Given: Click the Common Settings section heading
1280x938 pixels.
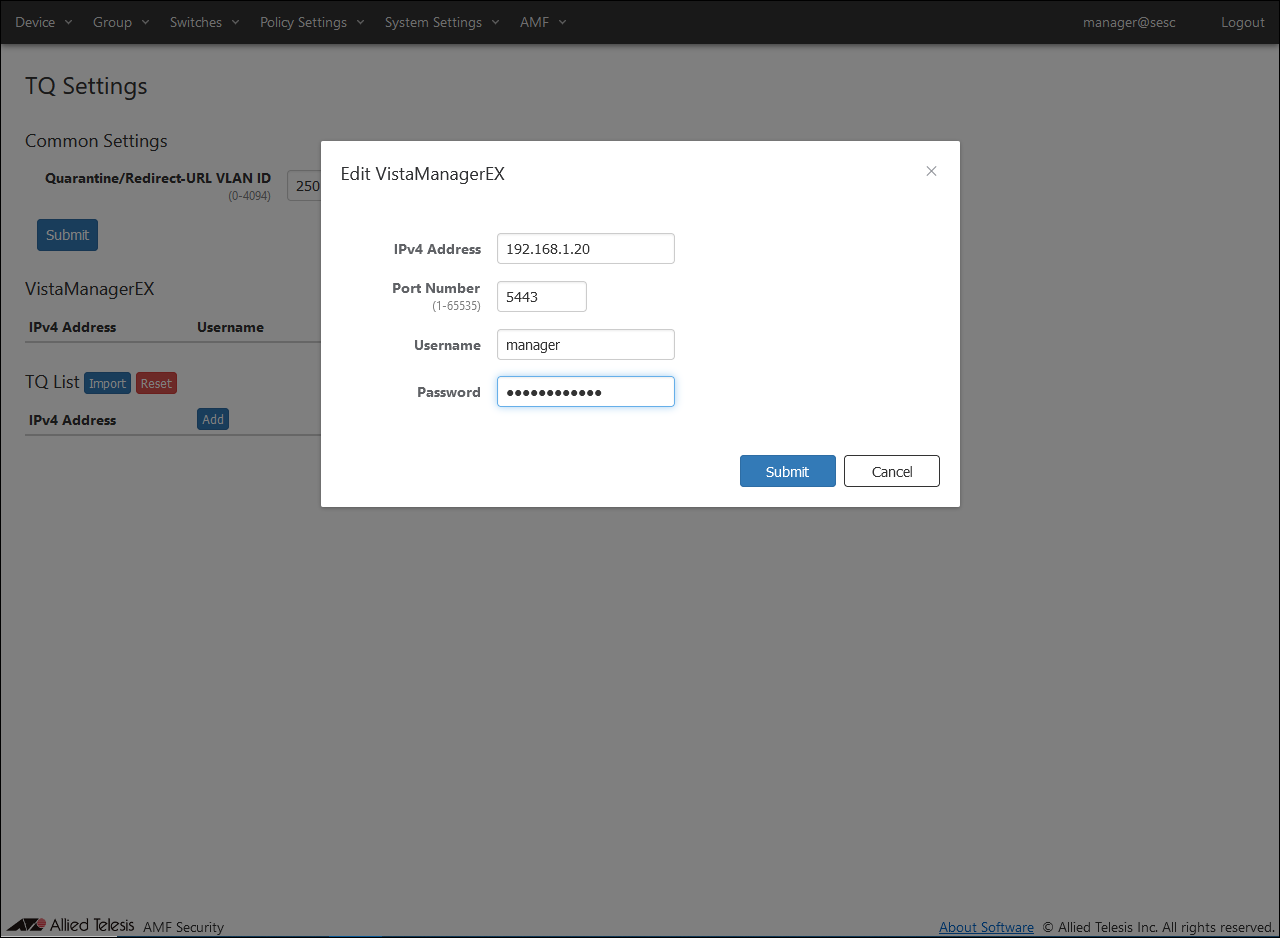Looking at the screenshot, I should tap(96, 141).
